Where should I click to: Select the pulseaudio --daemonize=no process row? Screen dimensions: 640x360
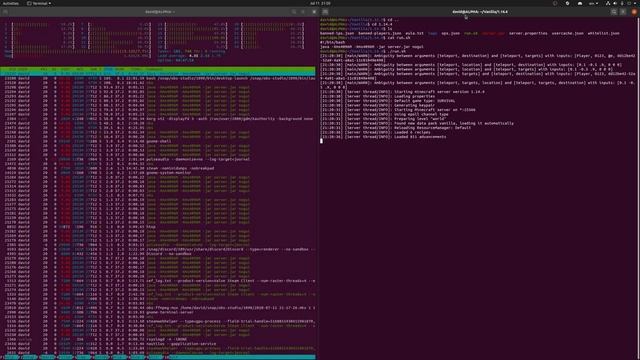(x=158, y=159)
